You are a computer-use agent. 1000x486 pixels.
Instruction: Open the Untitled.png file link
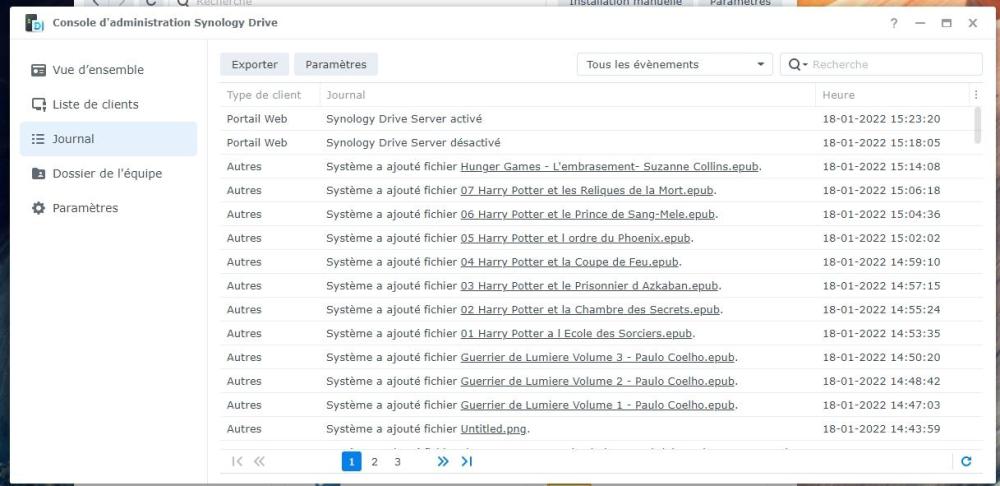(494, 429)
